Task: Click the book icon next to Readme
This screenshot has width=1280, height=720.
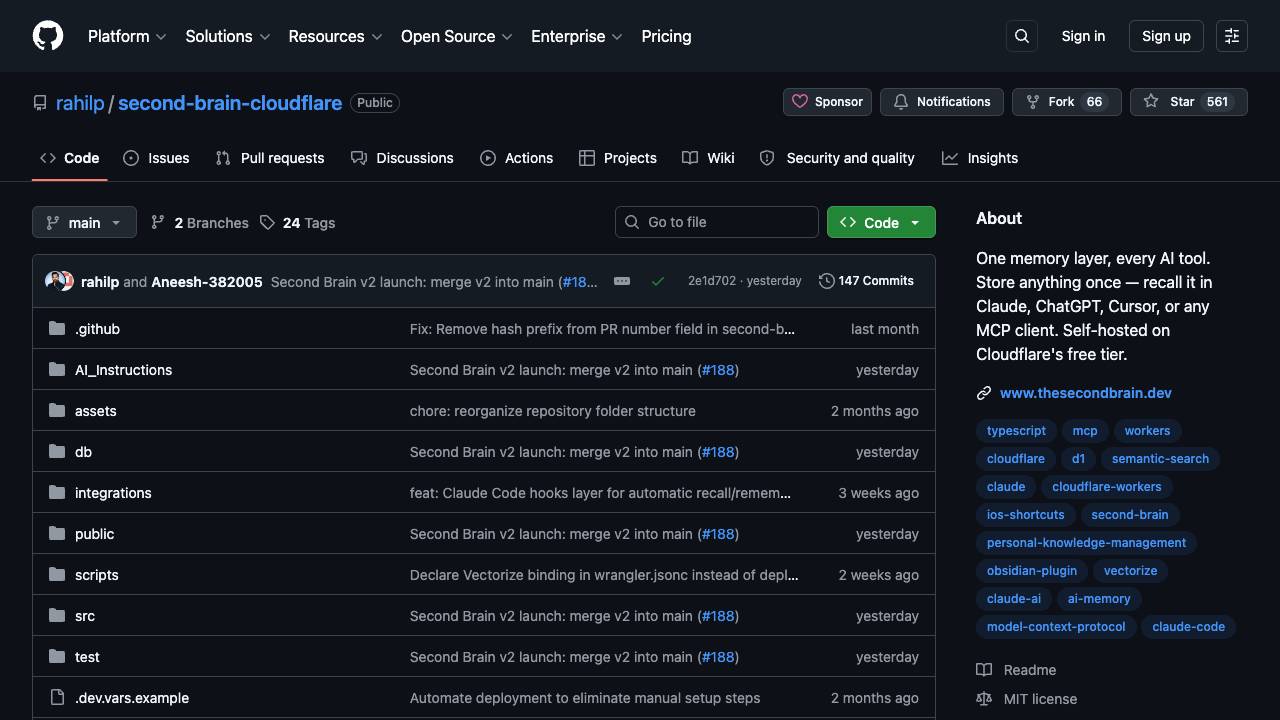Action: click(x=984, y=670)
